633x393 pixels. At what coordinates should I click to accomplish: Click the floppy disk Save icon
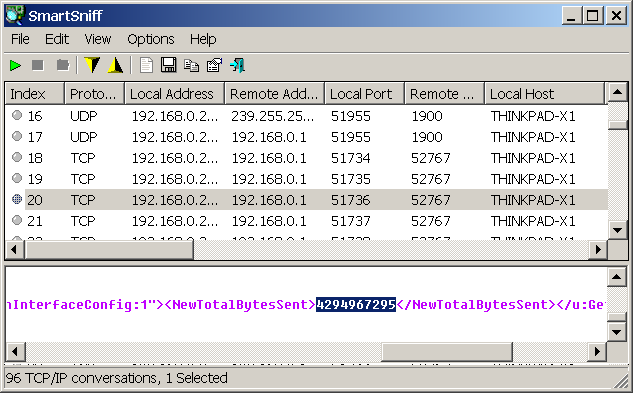coord(169,65)
